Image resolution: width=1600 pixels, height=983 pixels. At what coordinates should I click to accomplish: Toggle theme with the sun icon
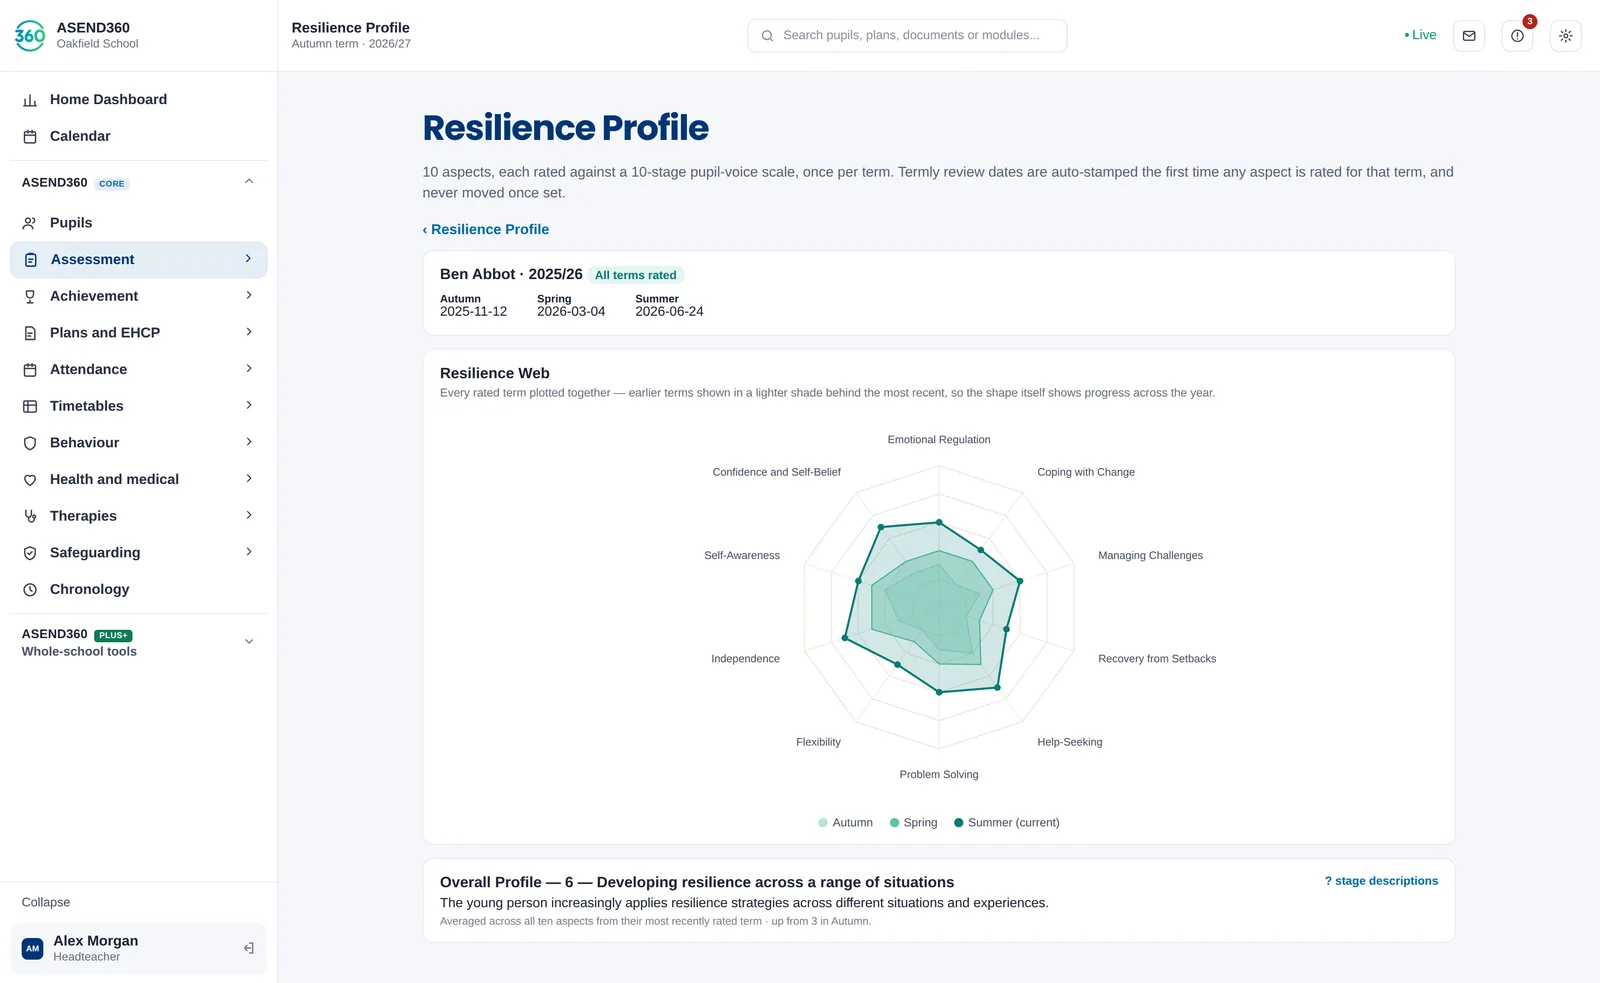tap(1565, 36)
